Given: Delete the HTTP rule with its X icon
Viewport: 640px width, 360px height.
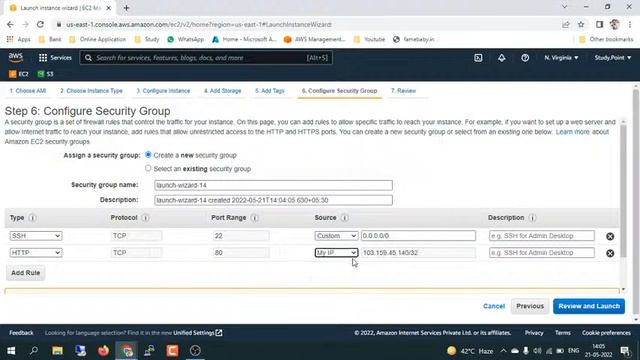Looking at the screenshot, I should pos(610,253).
